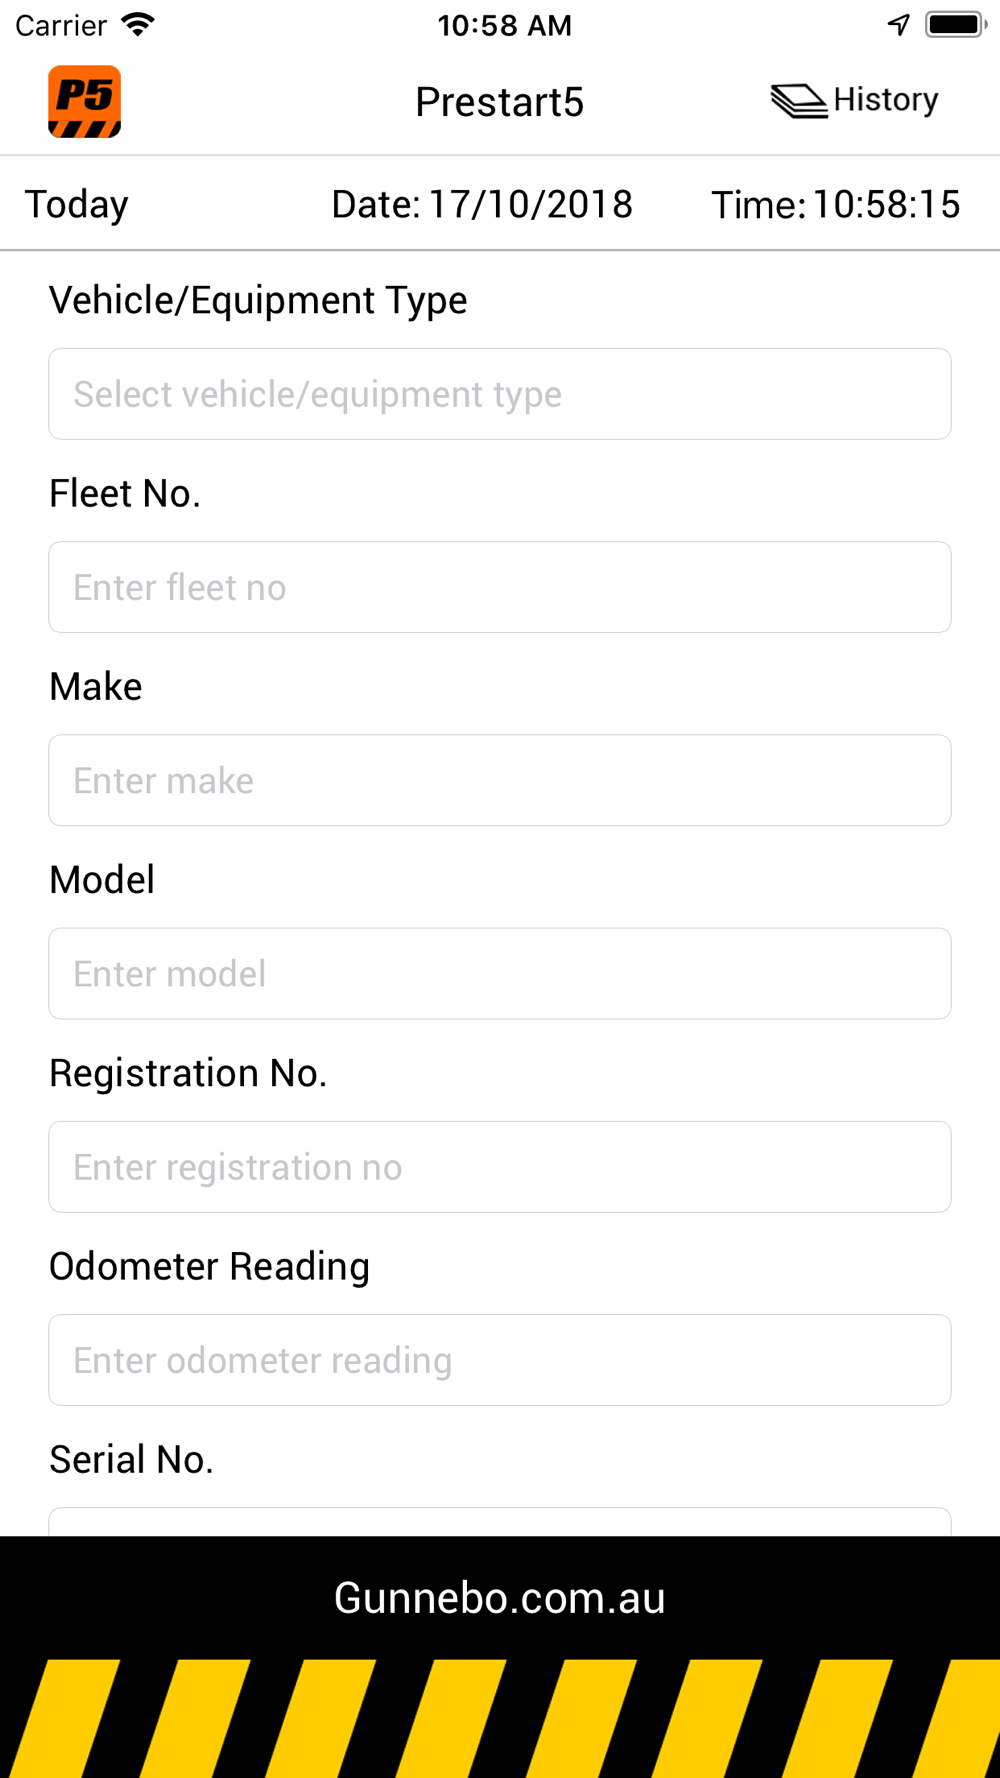Open the vehicle/equipment type selector
This screenshot has height=1778, width=1000.
coord(500,394)
